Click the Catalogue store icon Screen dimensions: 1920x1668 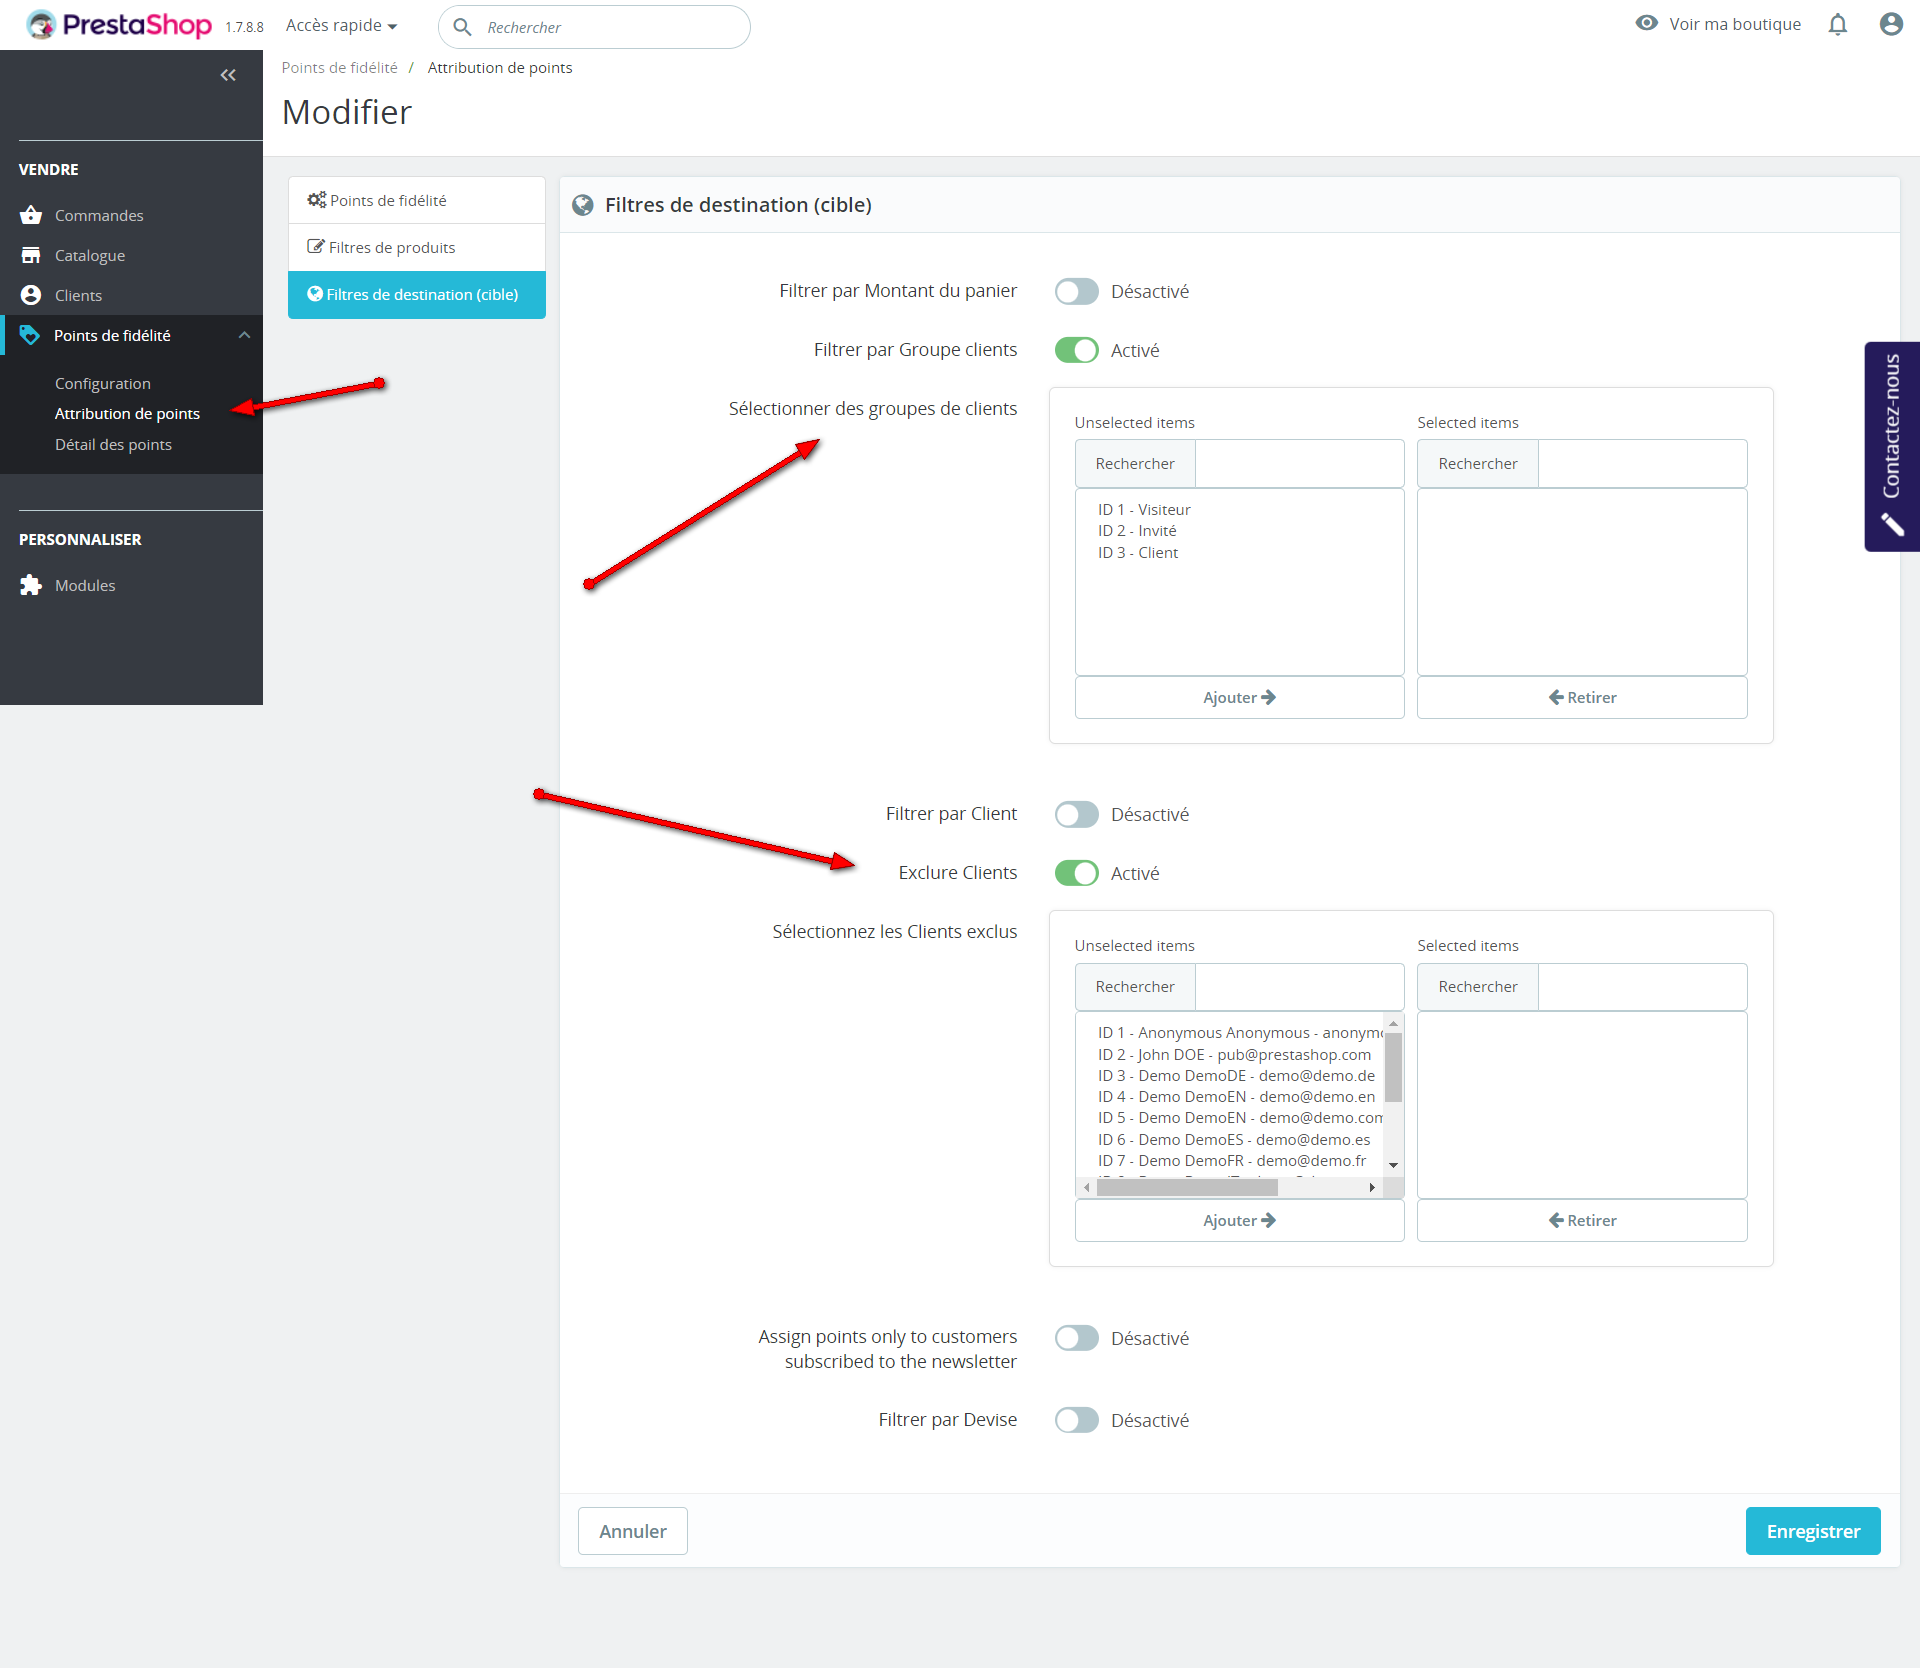[x=31, y=255]
